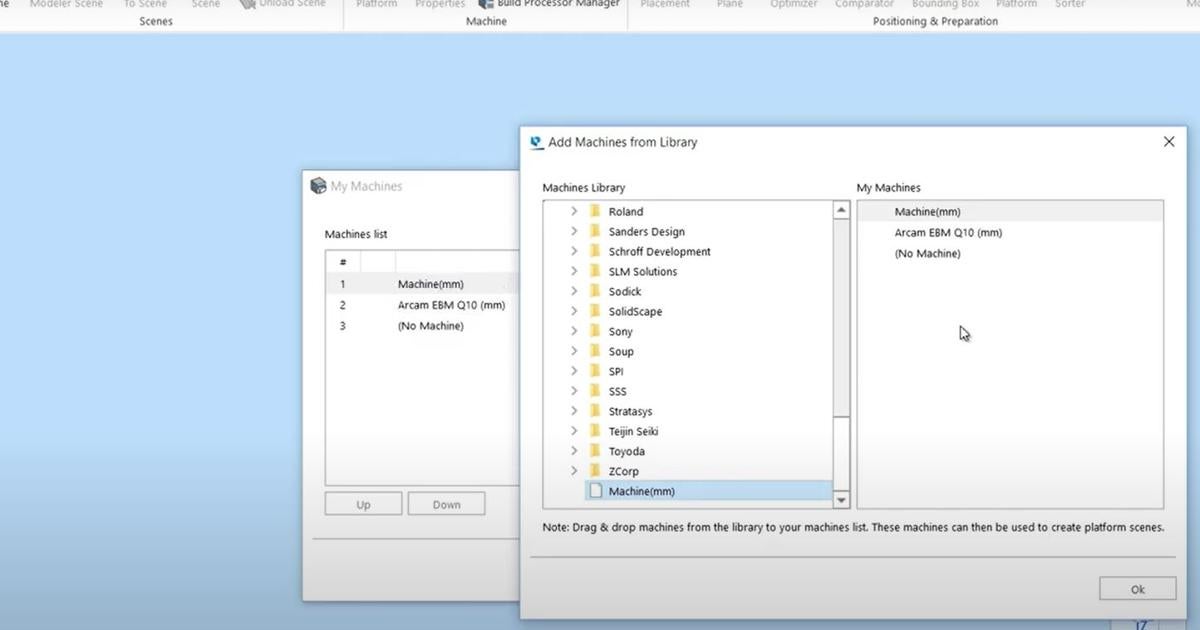The height and width of the screenshot is (630, 1200).
Task: Click the My Machines cube icon
Action: (x=317, y=185)
